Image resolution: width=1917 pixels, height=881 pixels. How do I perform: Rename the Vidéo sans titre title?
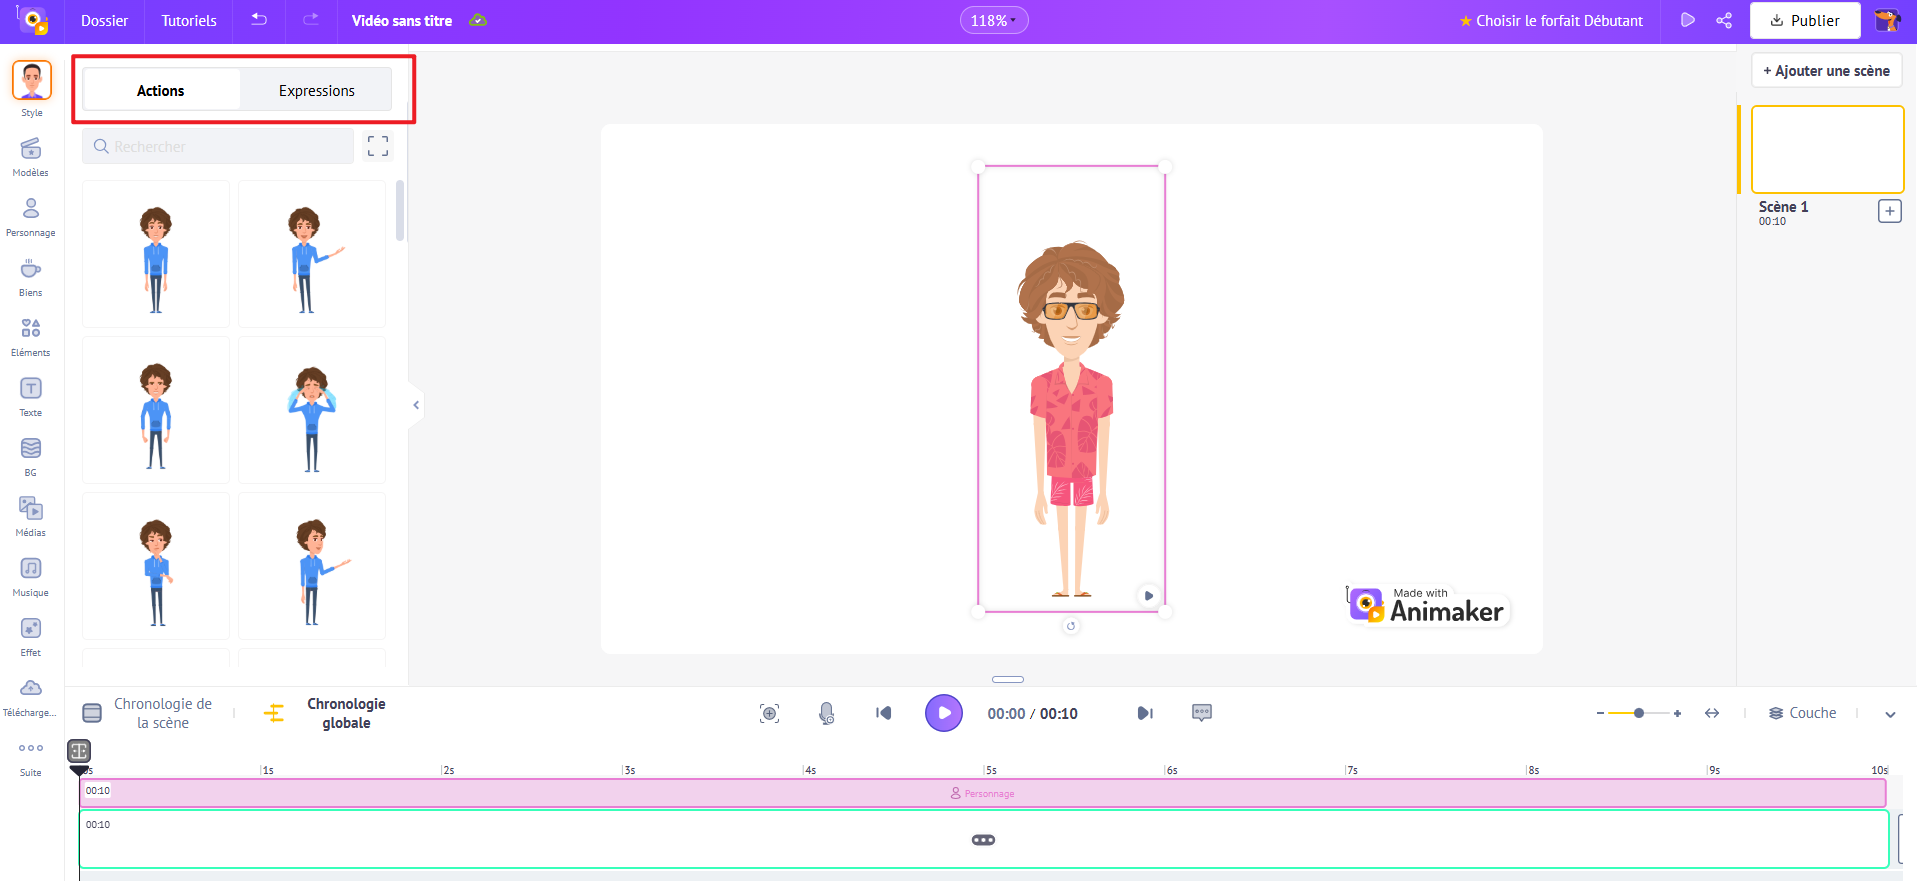pos(402,20)
